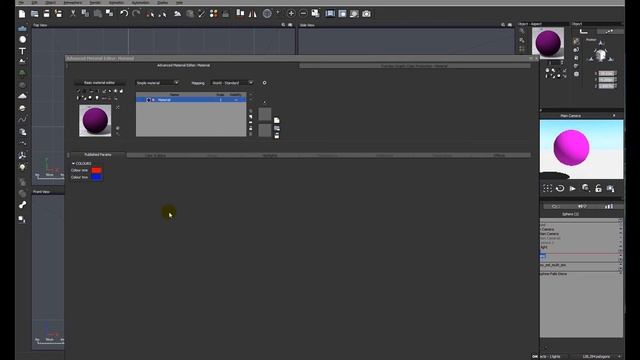
Task: Open the red Colour swatch
Action: click(97, 170)
